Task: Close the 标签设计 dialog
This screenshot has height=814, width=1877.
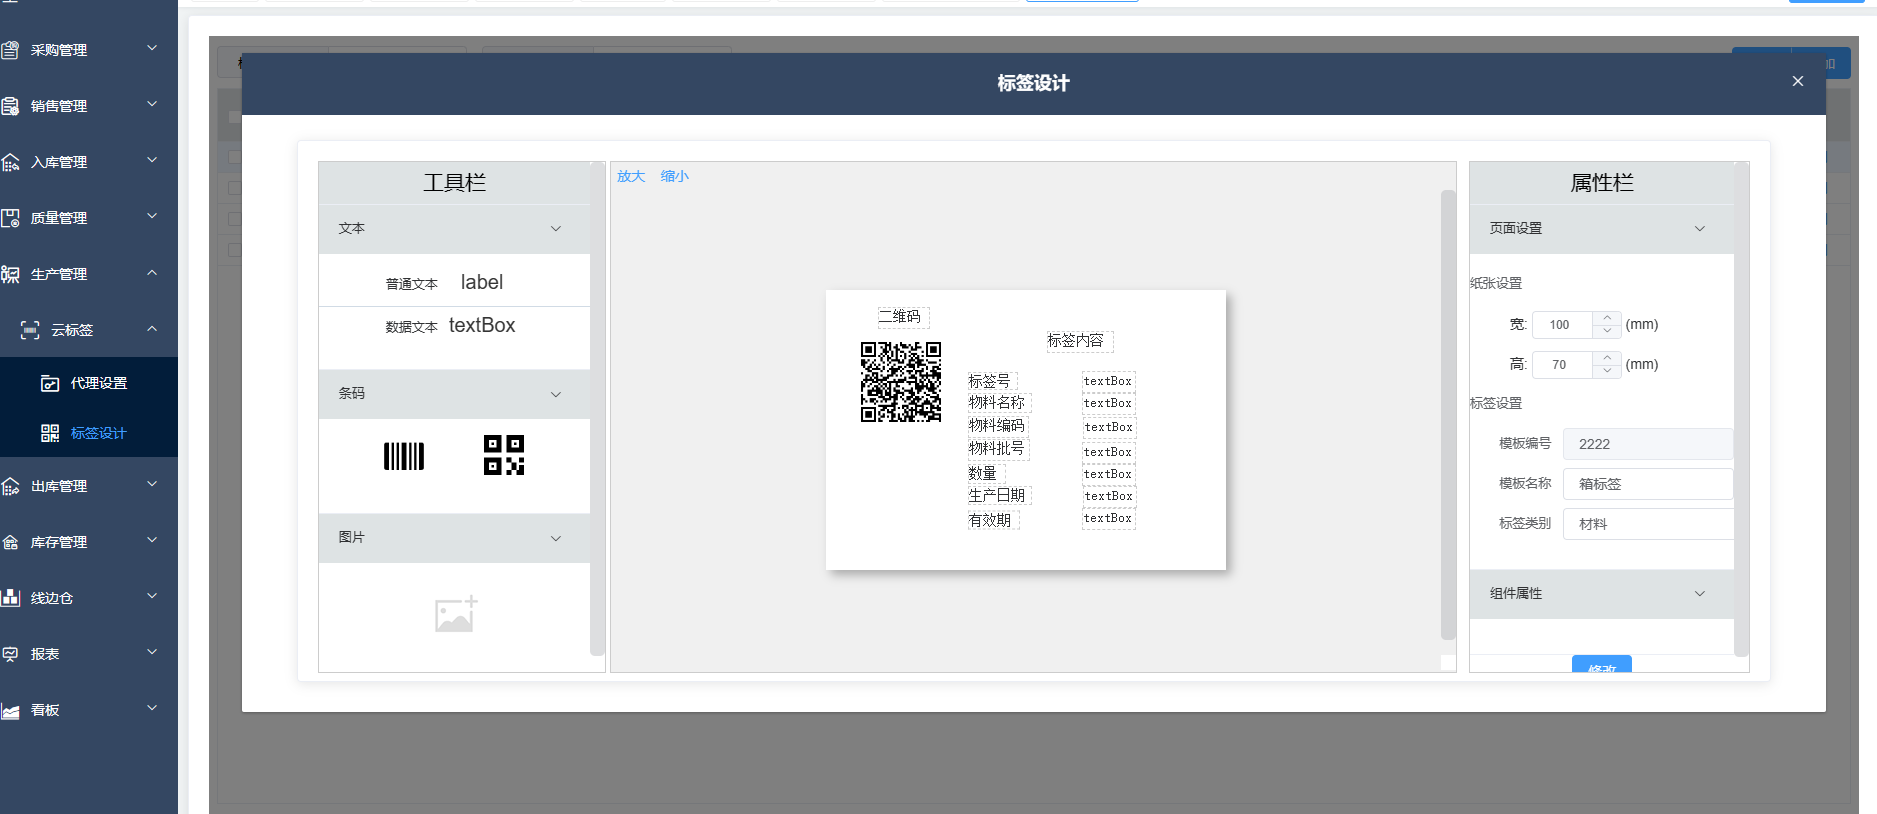Action: pyautogui.click(x=1797, y=82)
